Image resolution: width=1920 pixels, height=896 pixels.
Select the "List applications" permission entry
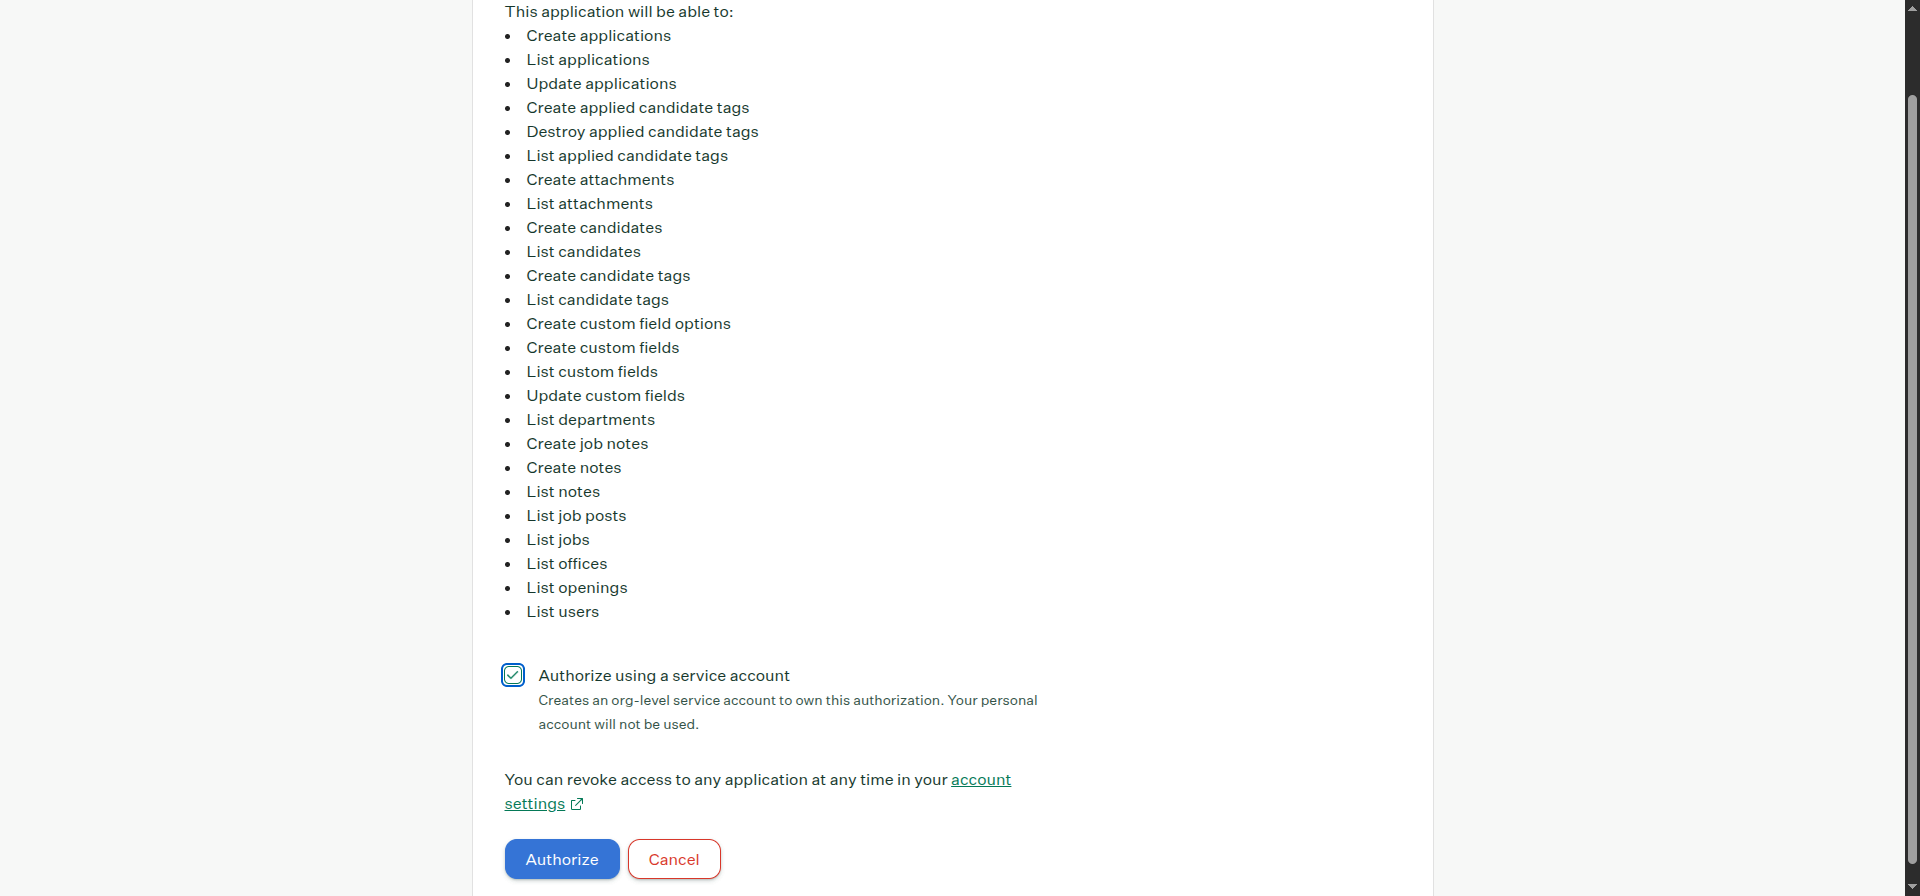588,60
